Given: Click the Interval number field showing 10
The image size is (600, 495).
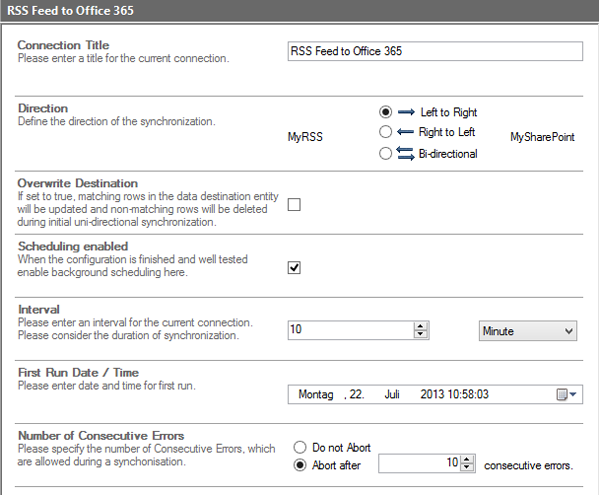Looking at the screenshot, I should (x=350, y=330).
